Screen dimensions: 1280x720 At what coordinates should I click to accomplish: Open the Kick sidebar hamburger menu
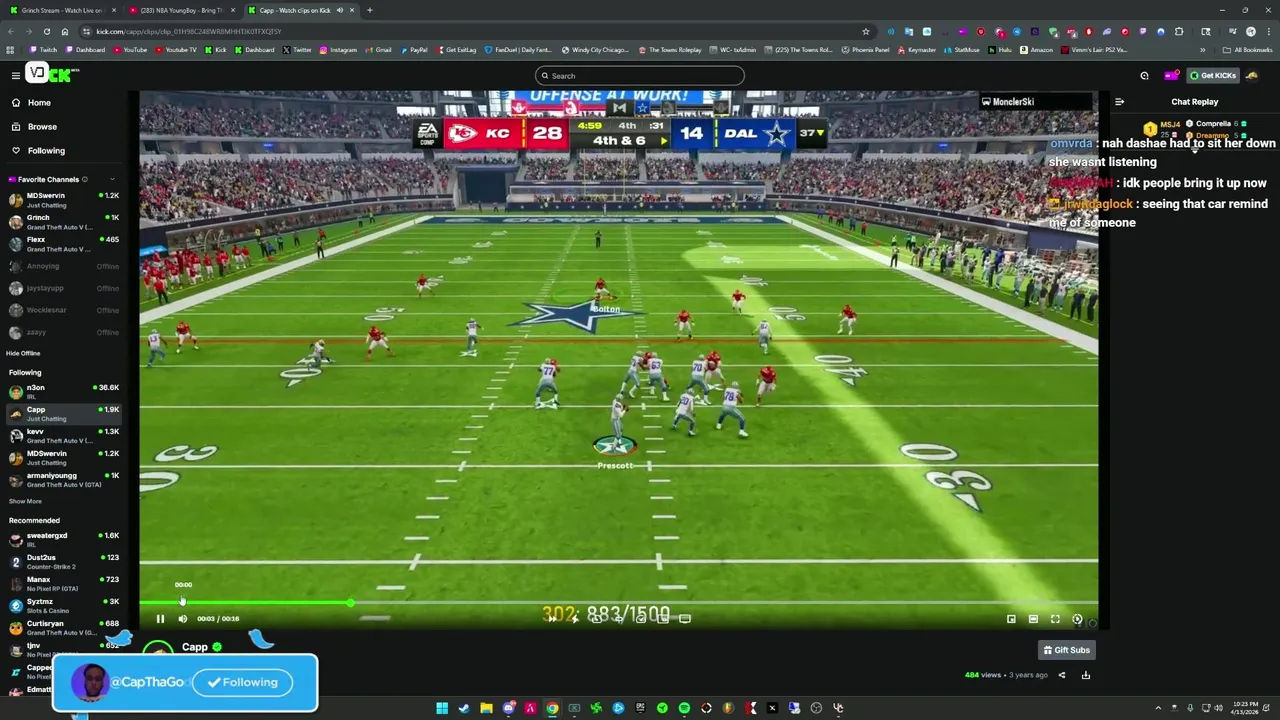(x=16, y=75)
